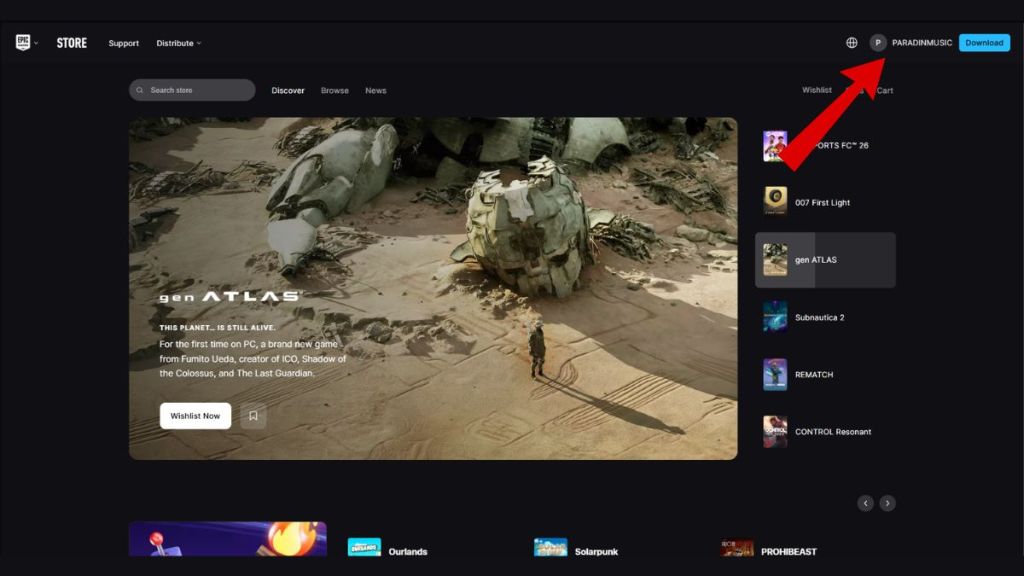Select 007 First Light in carousel list
This screenshot has height=576, width=1024.
(825, 202)
